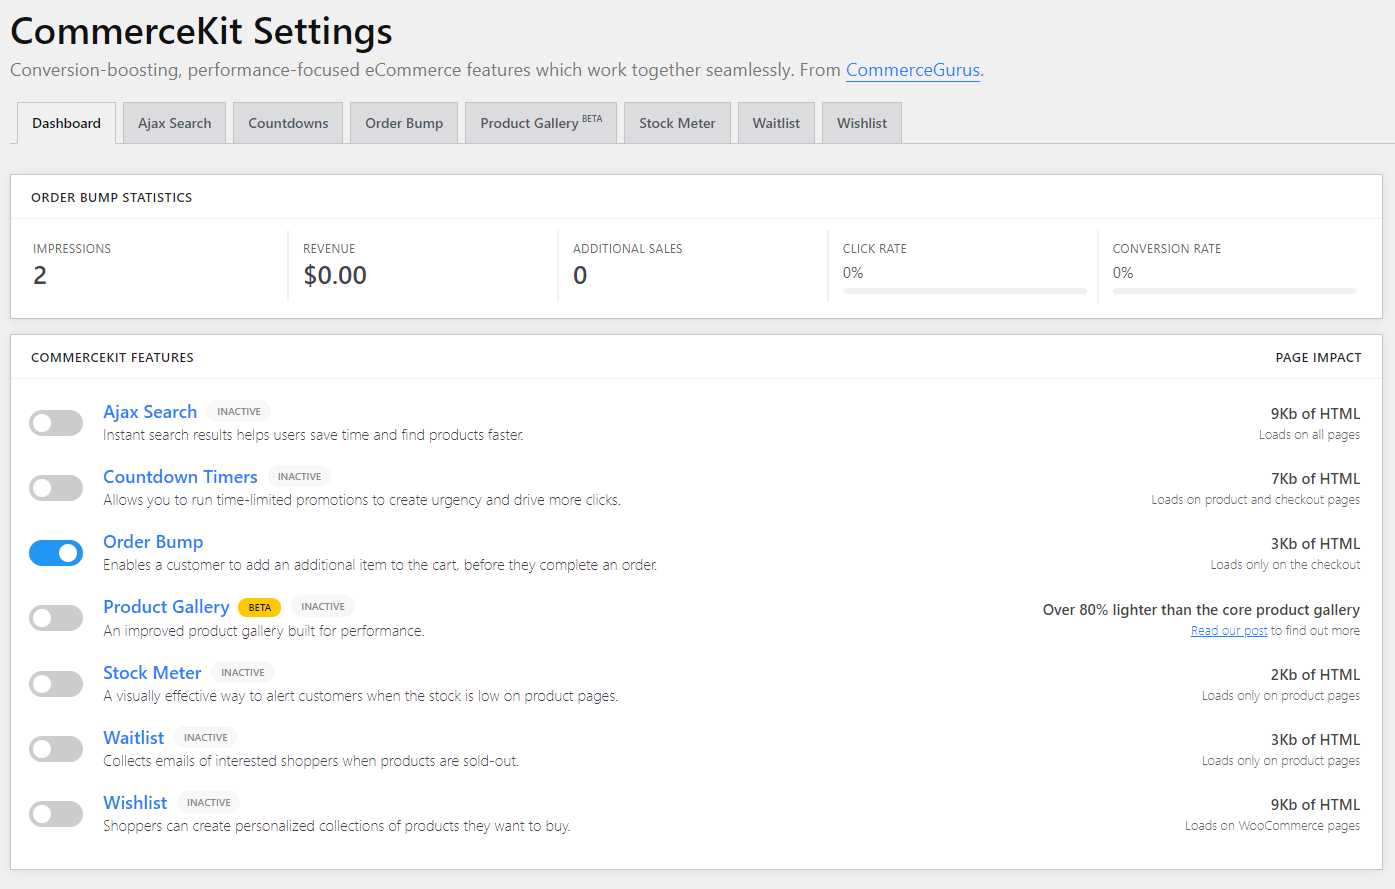Open the Order Bump feature link
Image resolution: width=1395 pixels, height=889 pixels.
(x=153, y=542)
